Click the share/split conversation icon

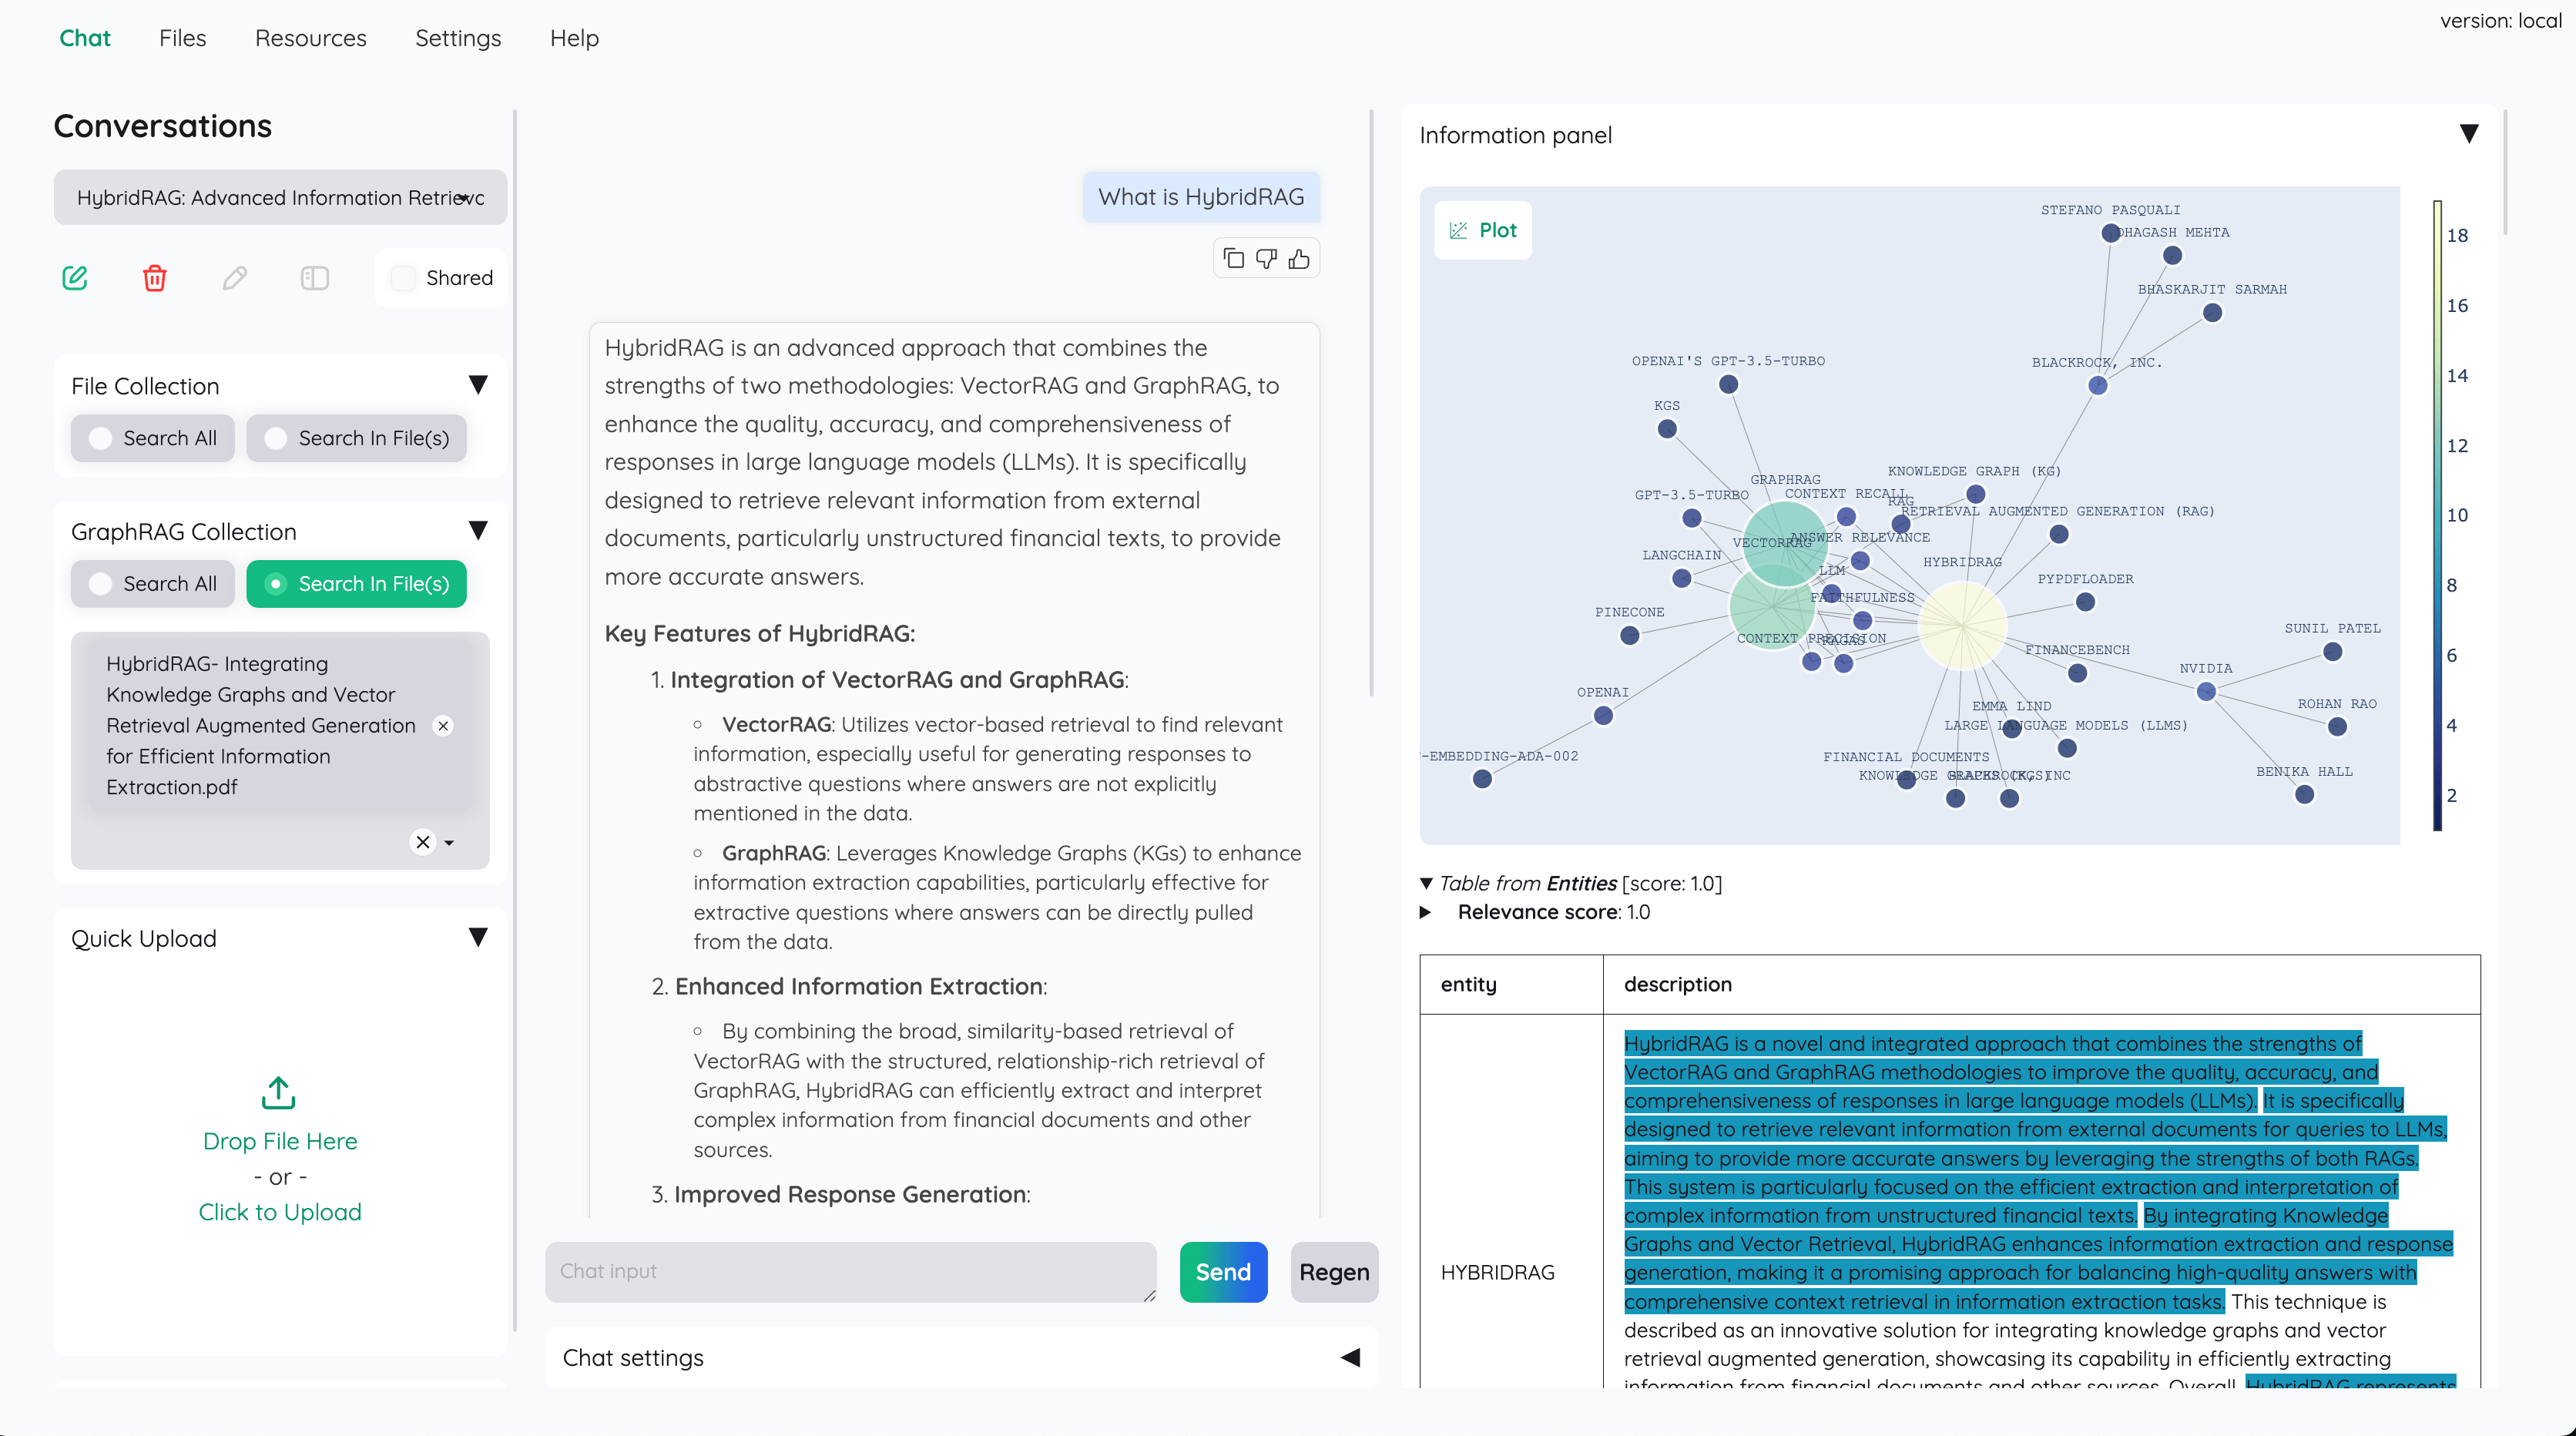point(315,276)
